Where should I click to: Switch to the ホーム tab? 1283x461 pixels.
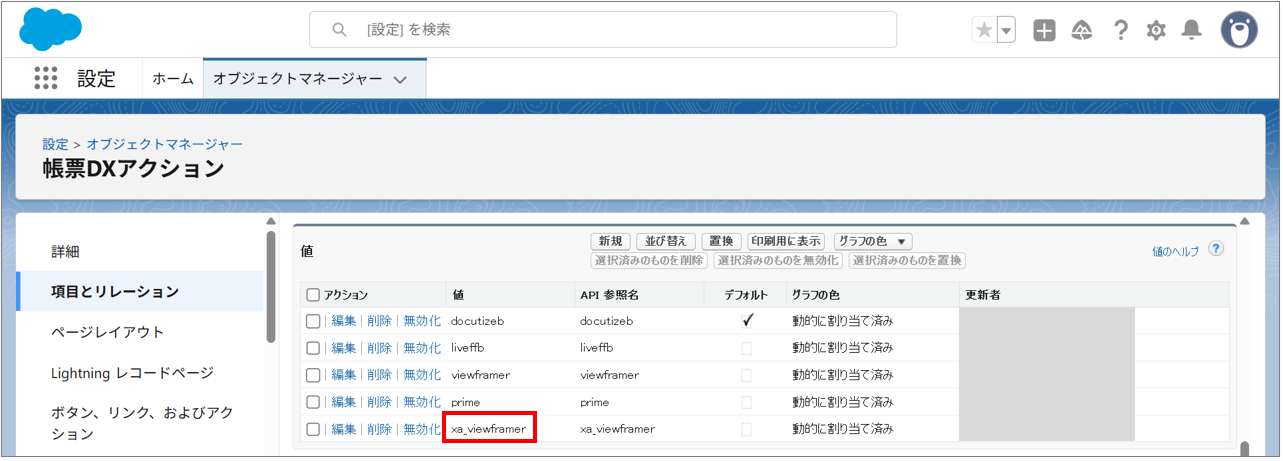(x=173, y=79)
